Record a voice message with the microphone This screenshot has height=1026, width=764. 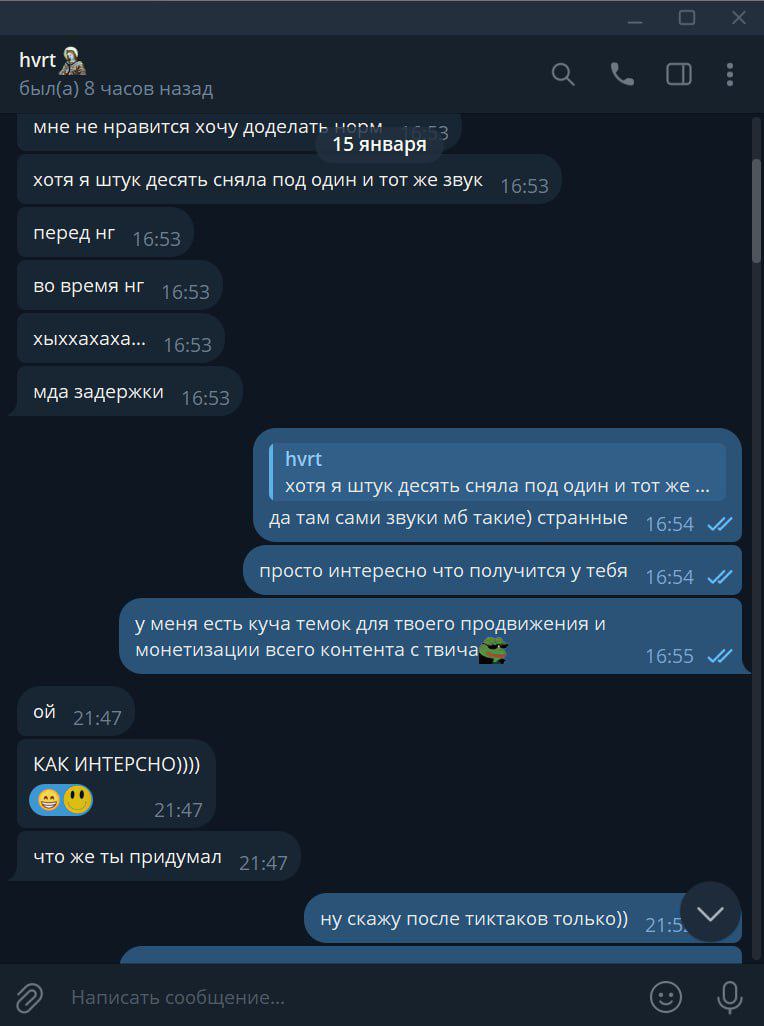729,997
